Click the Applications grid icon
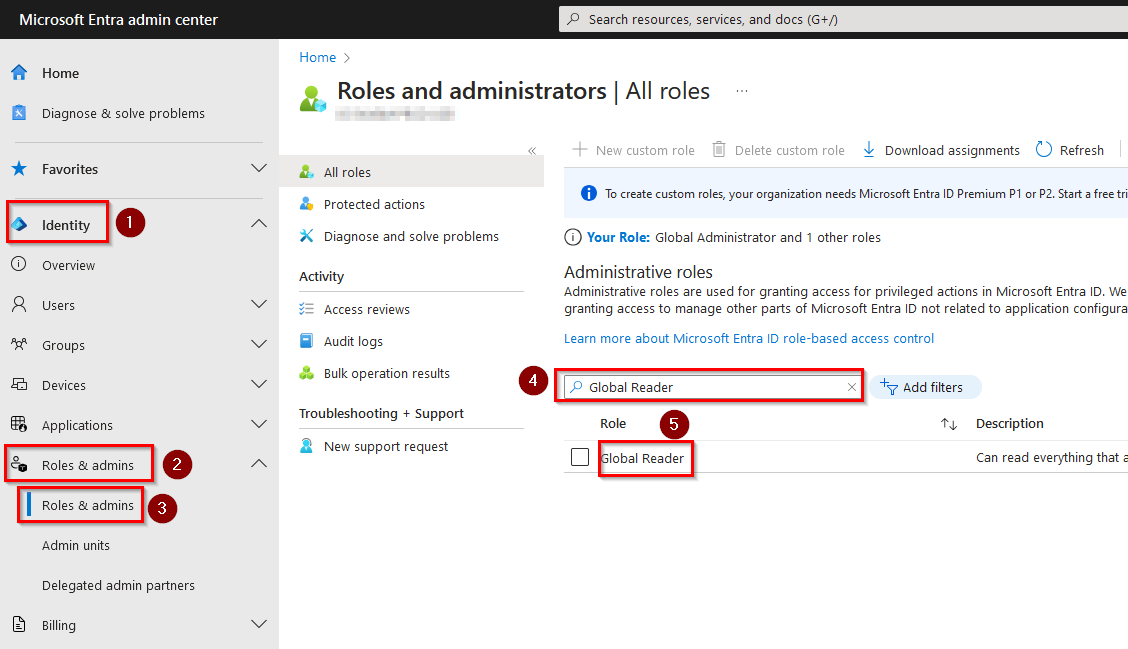The width and height of the screenshot is (1128, 649). click(19, 425)
